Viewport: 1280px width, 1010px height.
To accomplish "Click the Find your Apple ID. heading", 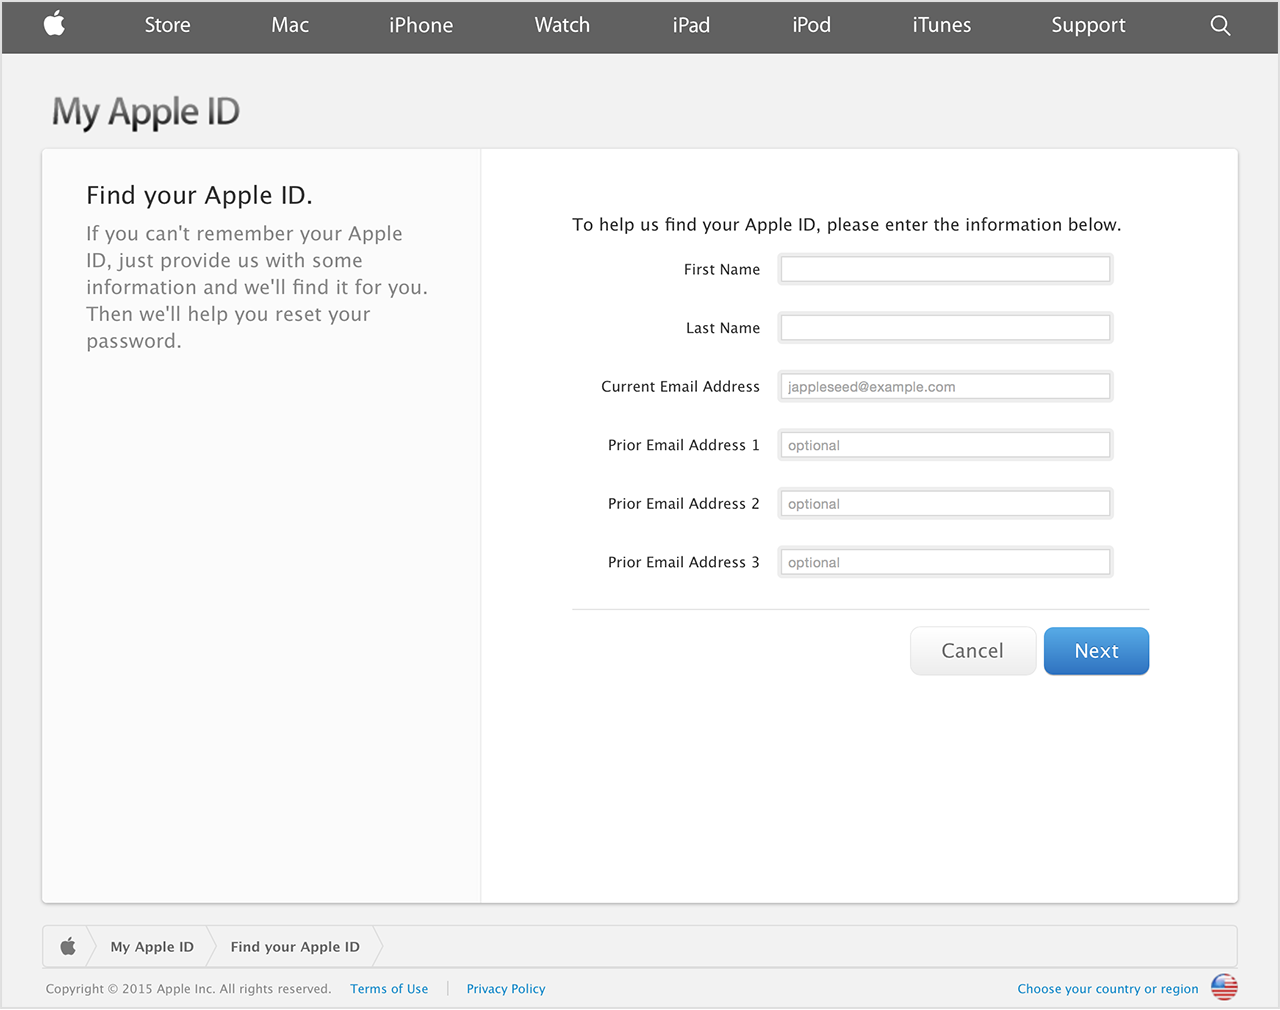I will (x=199, y=195).
